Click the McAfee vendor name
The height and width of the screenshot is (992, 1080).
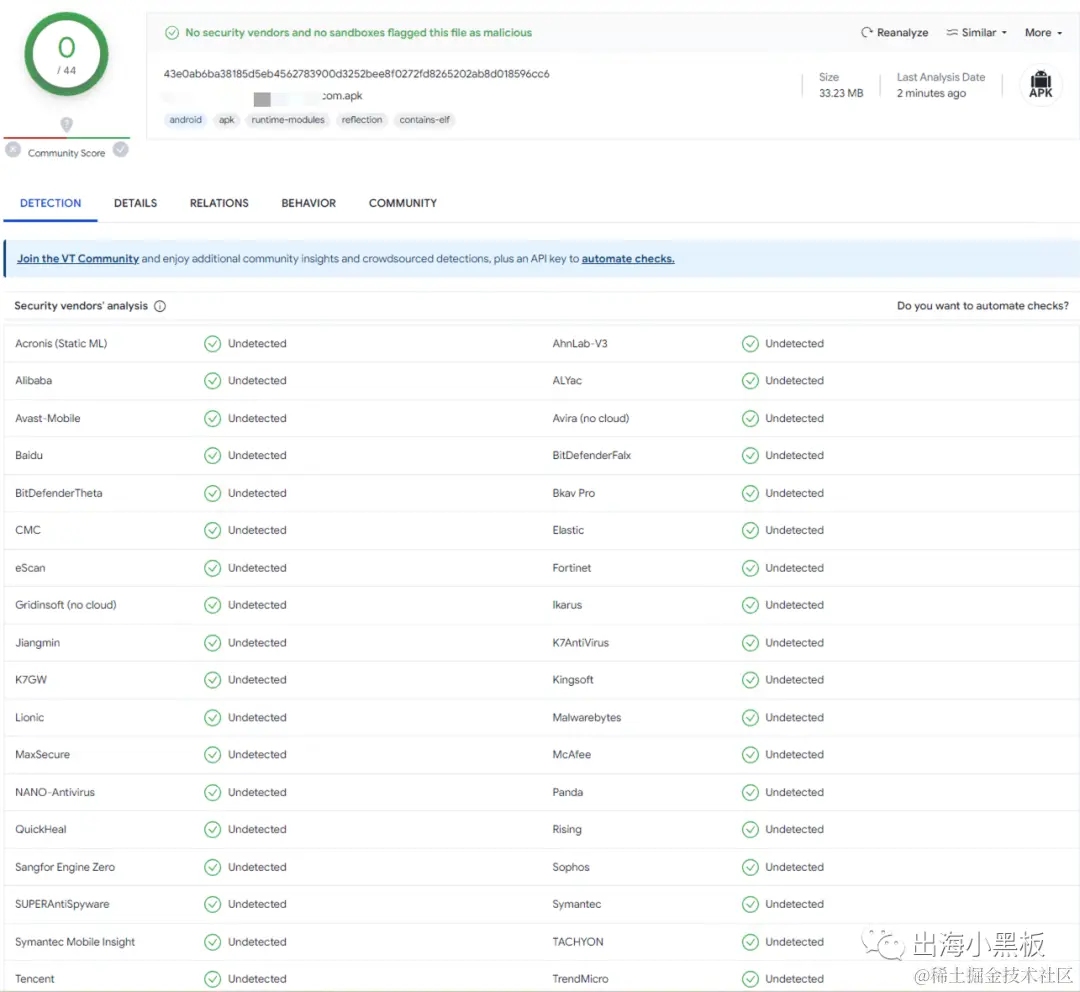(x=572, y=754)
